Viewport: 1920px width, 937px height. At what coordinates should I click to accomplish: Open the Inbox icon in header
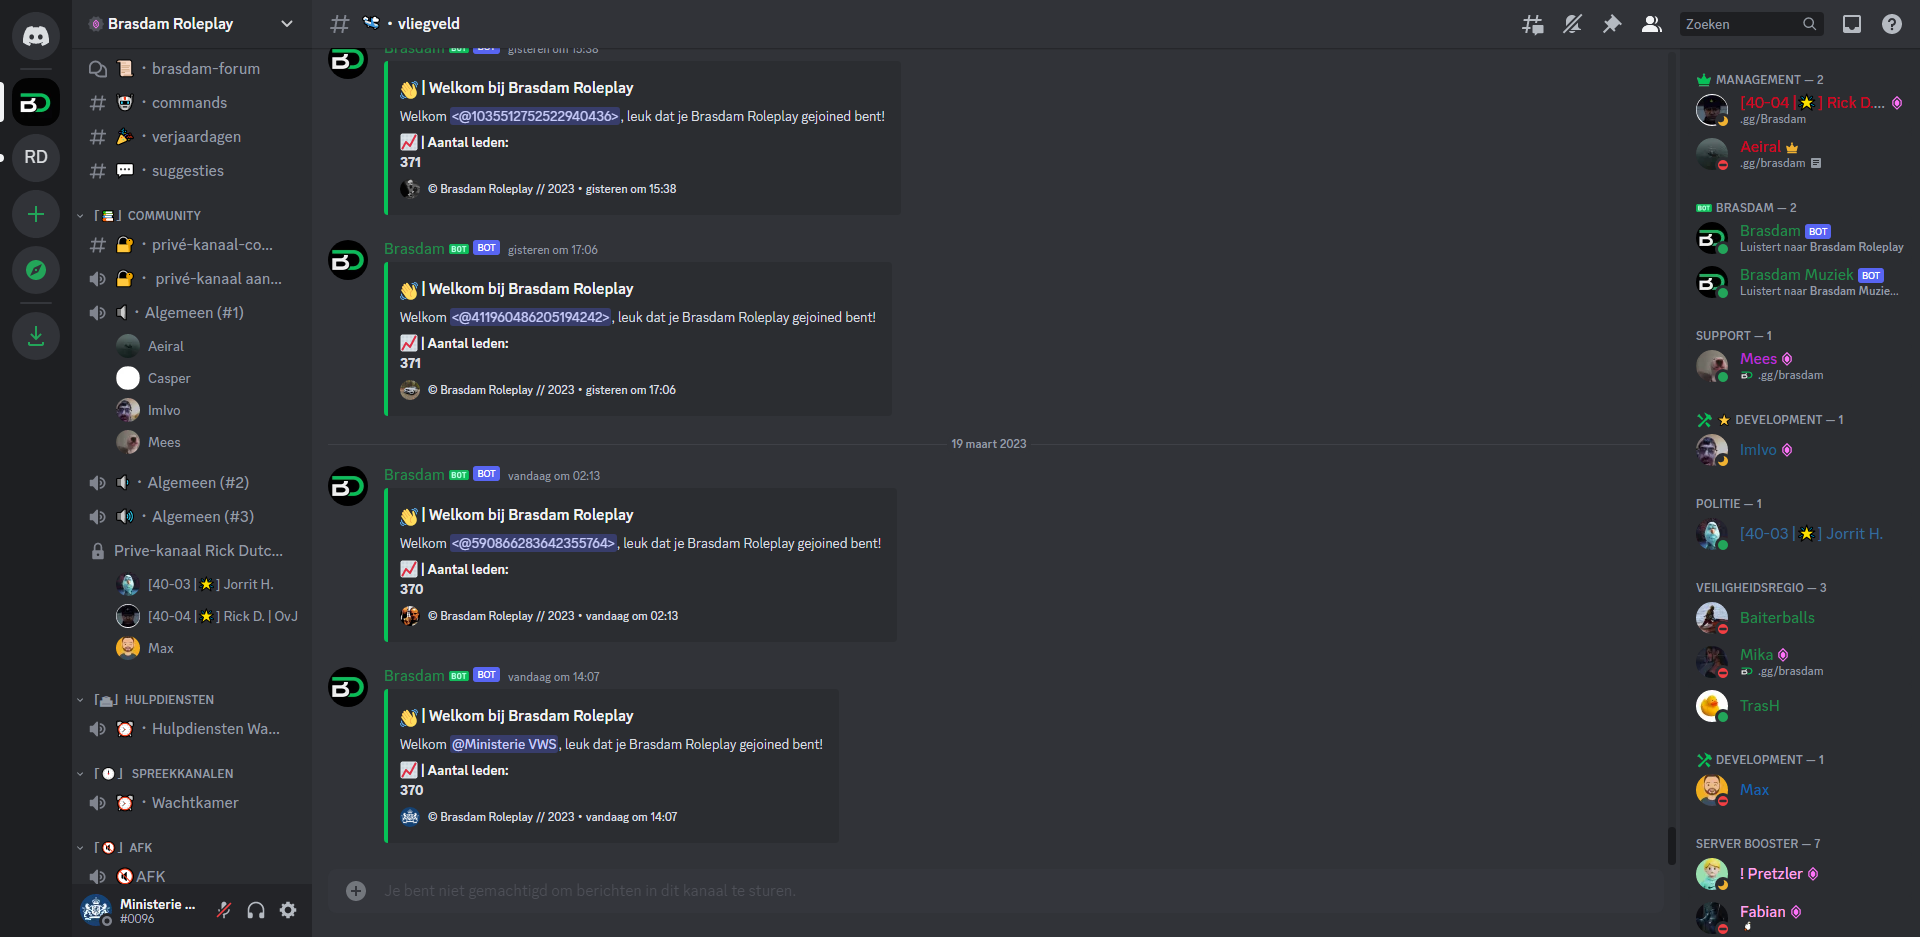[x=1852, y=24]
